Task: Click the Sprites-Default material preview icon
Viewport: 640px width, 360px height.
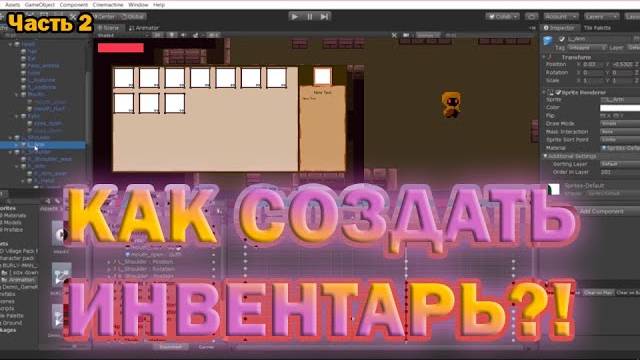Action: click(553, 189)
